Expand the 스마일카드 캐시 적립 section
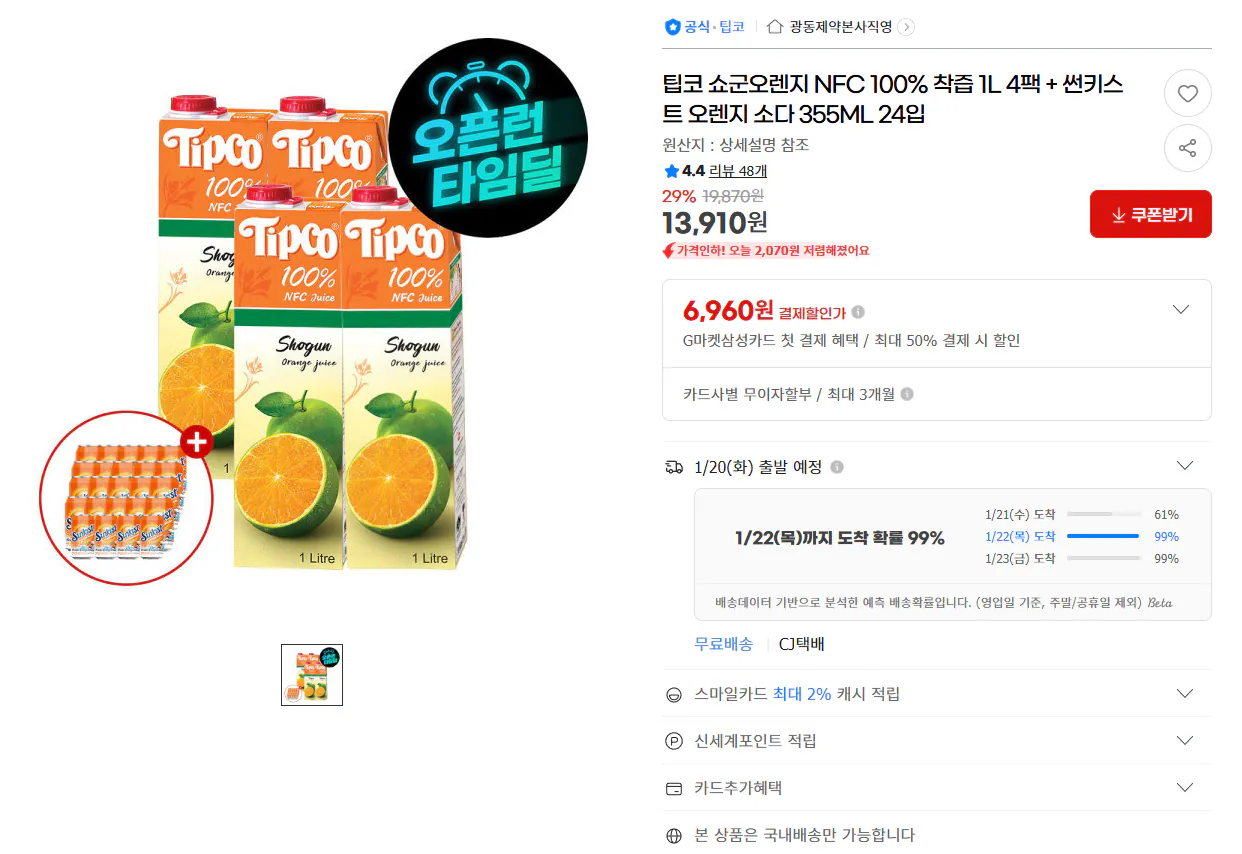 point(1184,693)
